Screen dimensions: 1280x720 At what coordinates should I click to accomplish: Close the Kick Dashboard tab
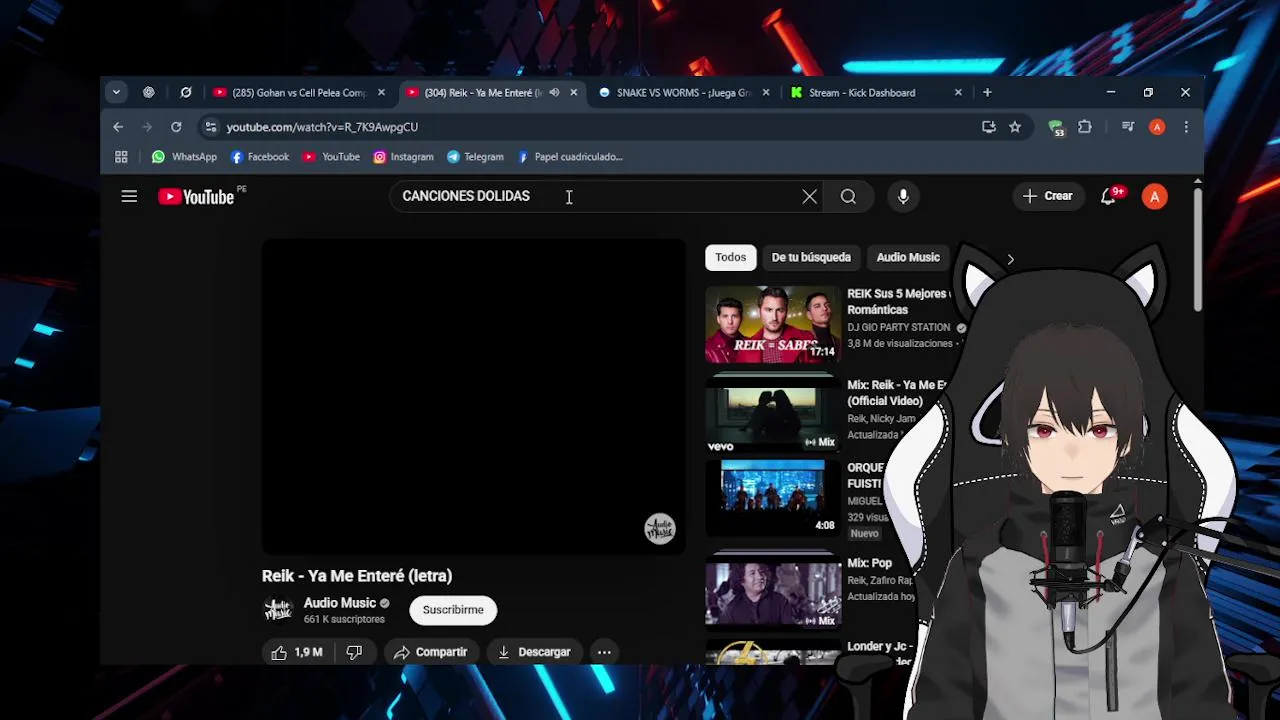(x=958, y=92)
